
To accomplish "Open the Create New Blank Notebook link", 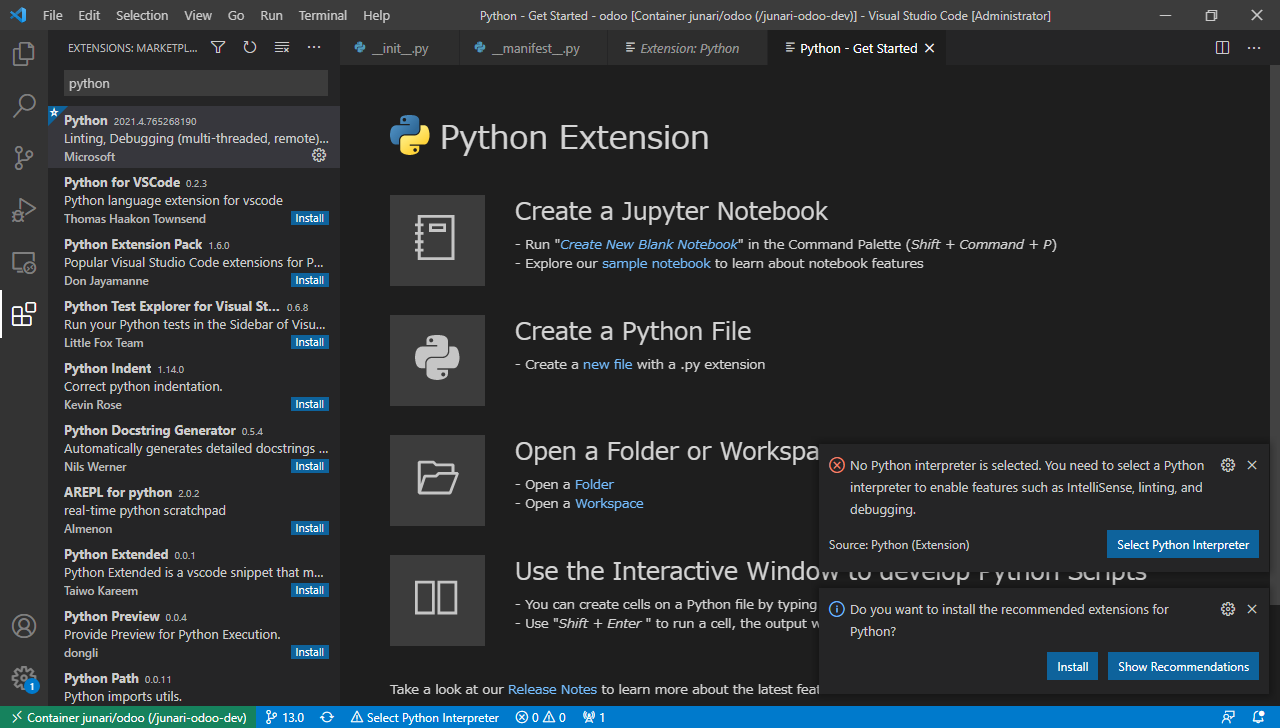I will tap(649, 244).
